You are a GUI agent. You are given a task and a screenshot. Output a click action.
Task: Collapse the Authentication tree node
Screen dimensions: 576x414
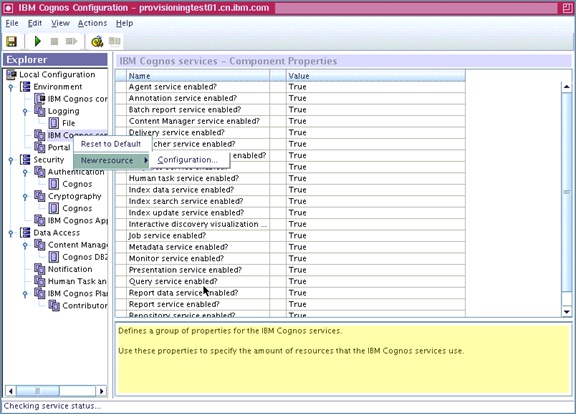25,172
